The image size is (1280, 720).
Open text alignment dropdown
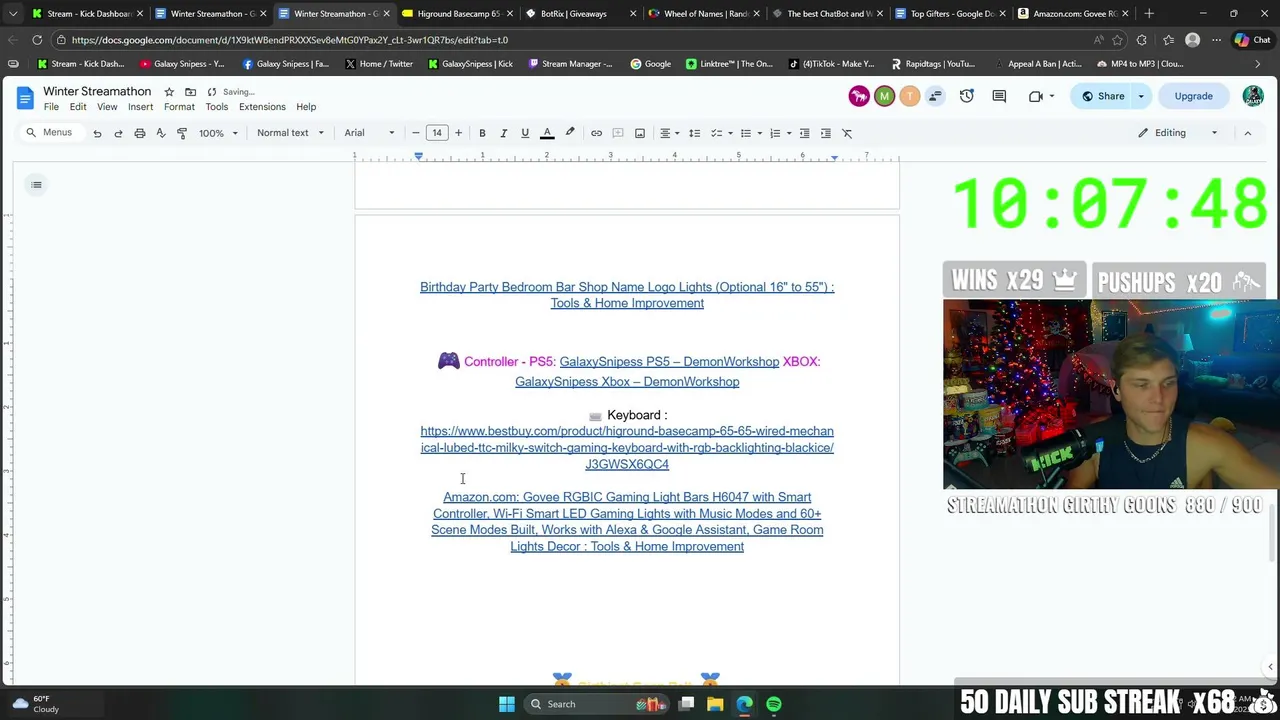coord(669,133)
